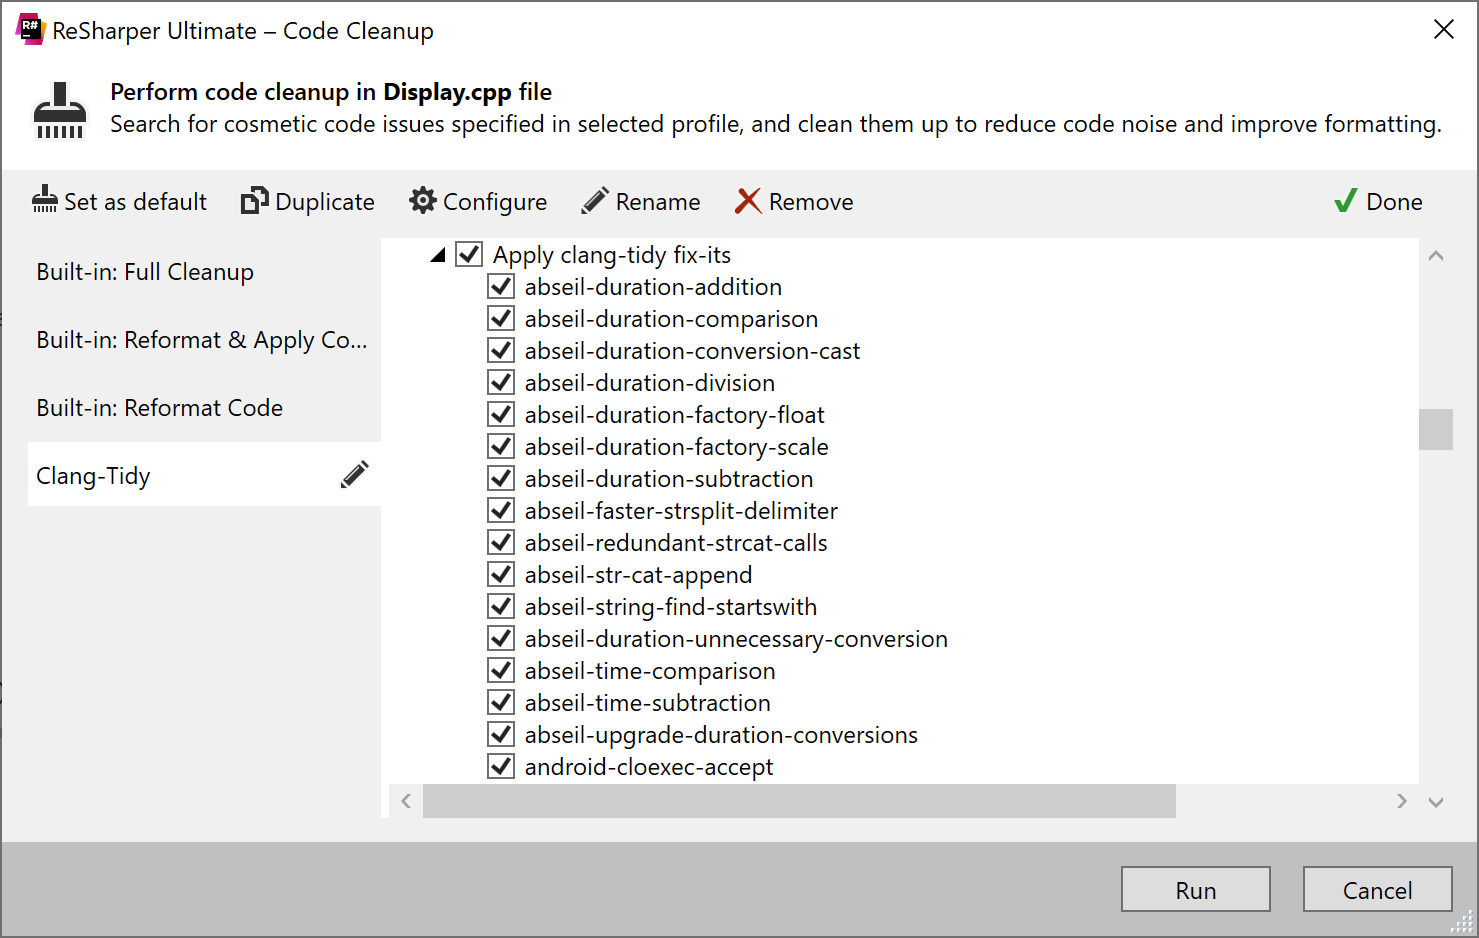Click the Remove red X icon
The height and width of the screenshot is (938, 1479).
pyautogui.click(x=746, y=201)
